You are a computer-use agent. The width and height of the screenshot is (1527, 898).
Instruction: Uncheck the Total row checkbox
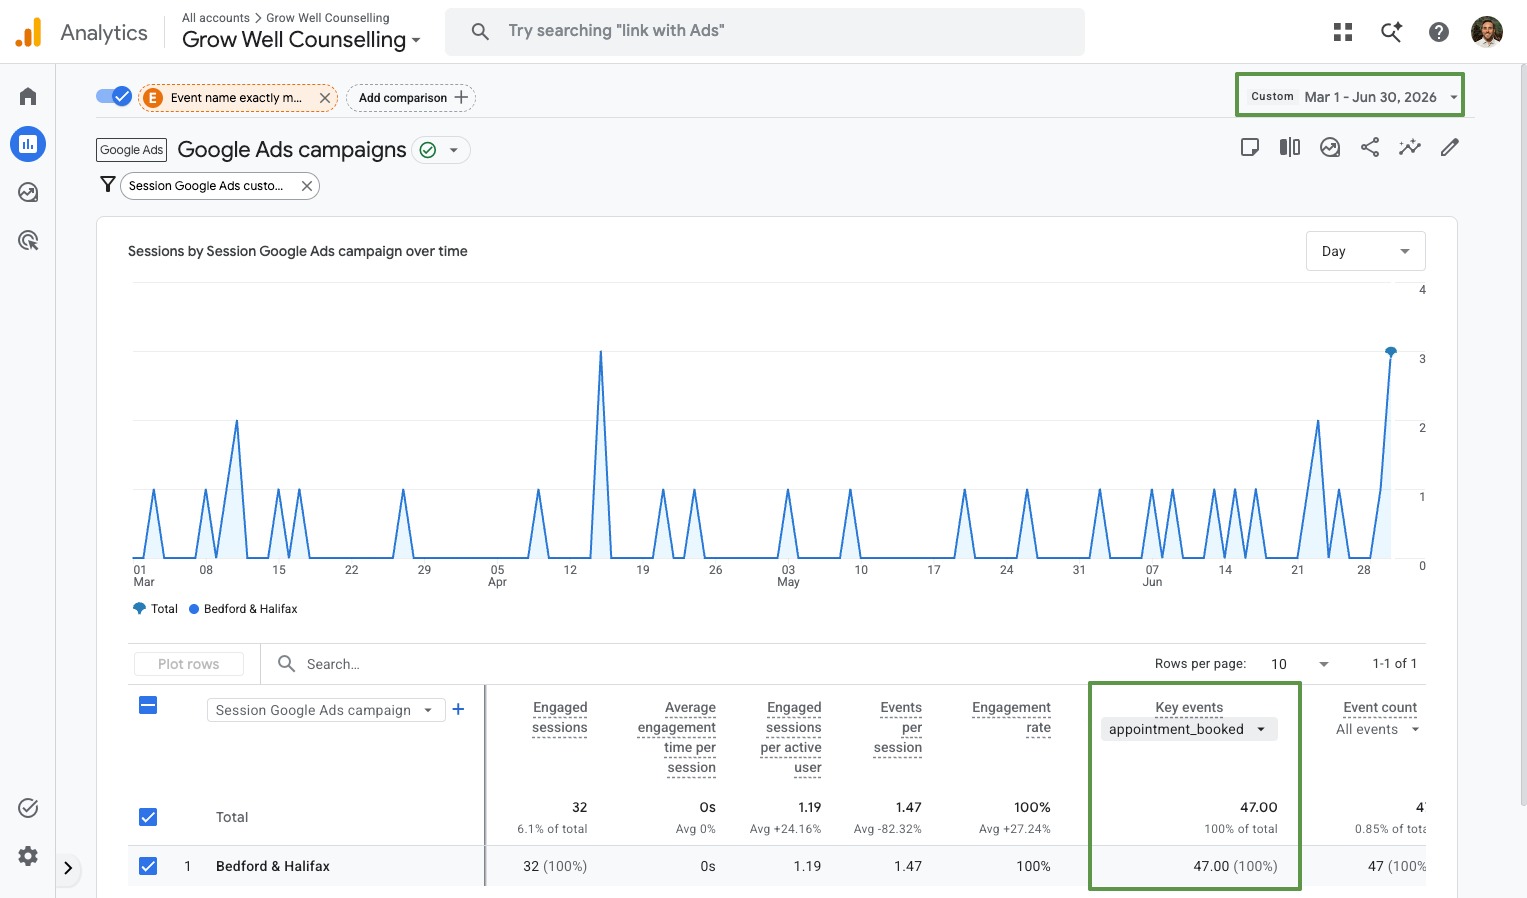[148, 817]
